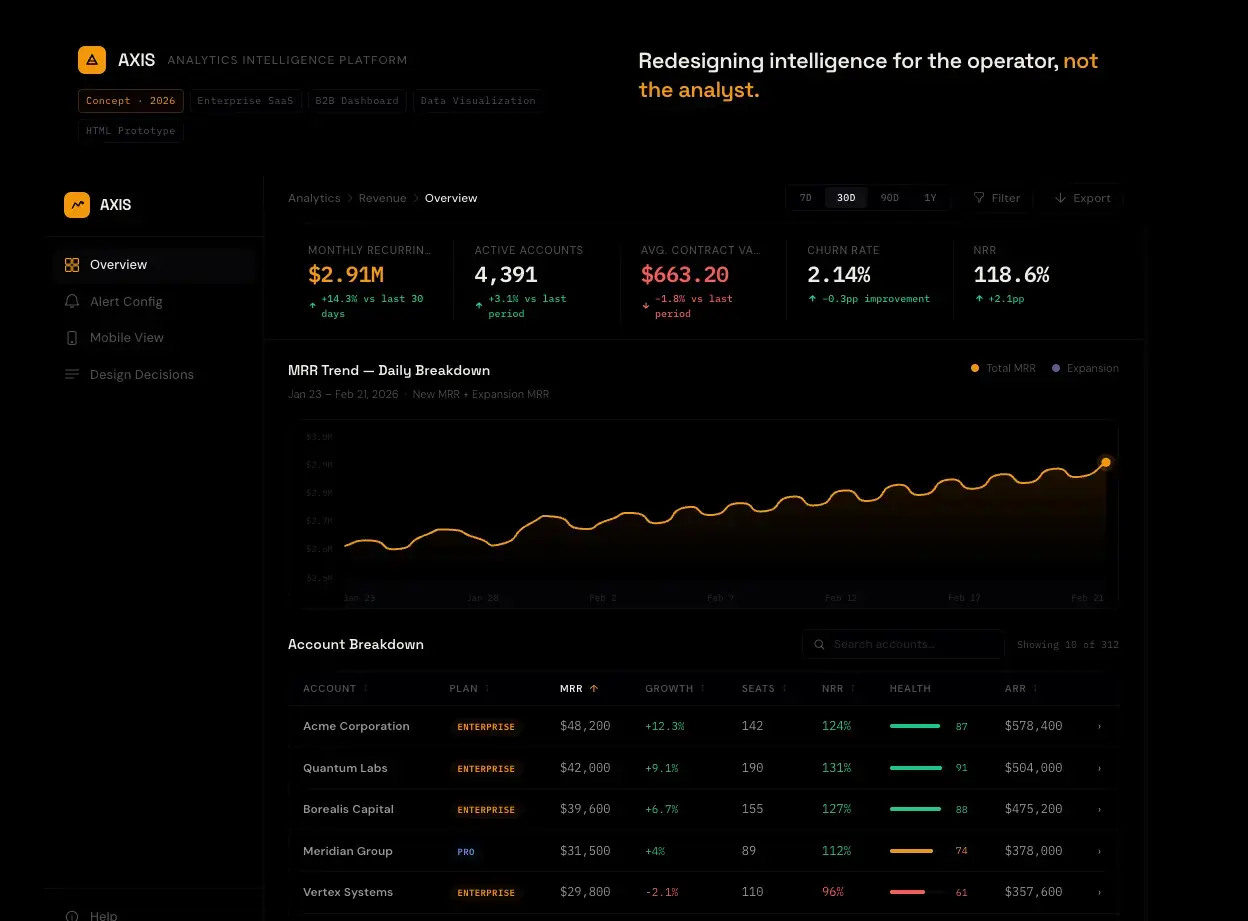Click the sort icon beside the SEATS header
Viewport: 1248px width, 921px height.
[784, 689]
